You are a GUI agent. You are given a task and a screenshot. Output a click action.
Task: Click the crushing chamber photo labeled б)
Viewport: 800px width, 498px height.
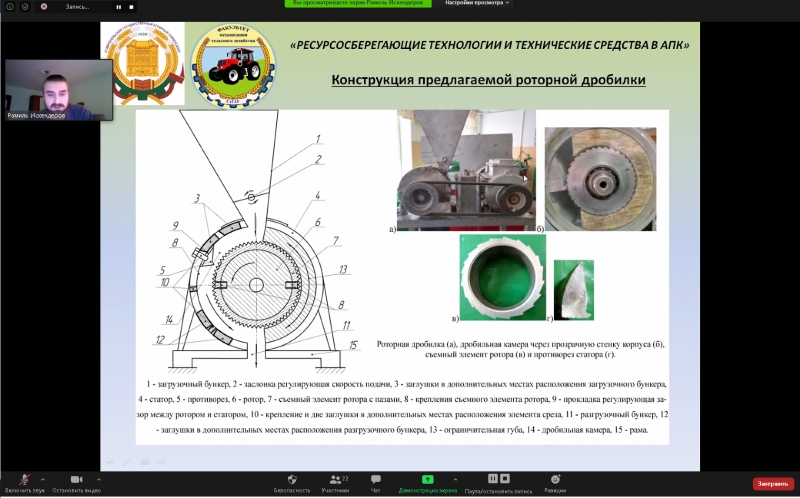tap(601, 179)
